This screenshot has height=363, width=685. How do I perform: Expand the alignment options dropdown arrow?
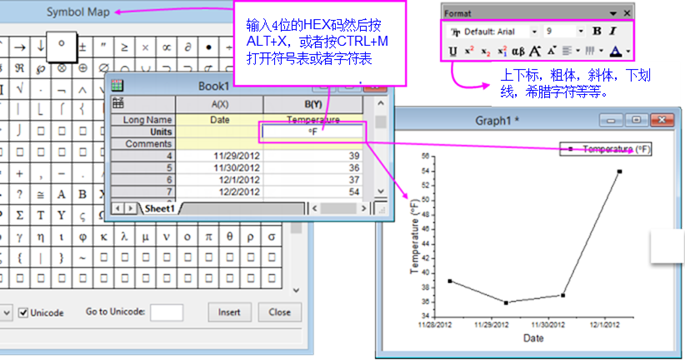pyautogui.click(x=578, y=51)
